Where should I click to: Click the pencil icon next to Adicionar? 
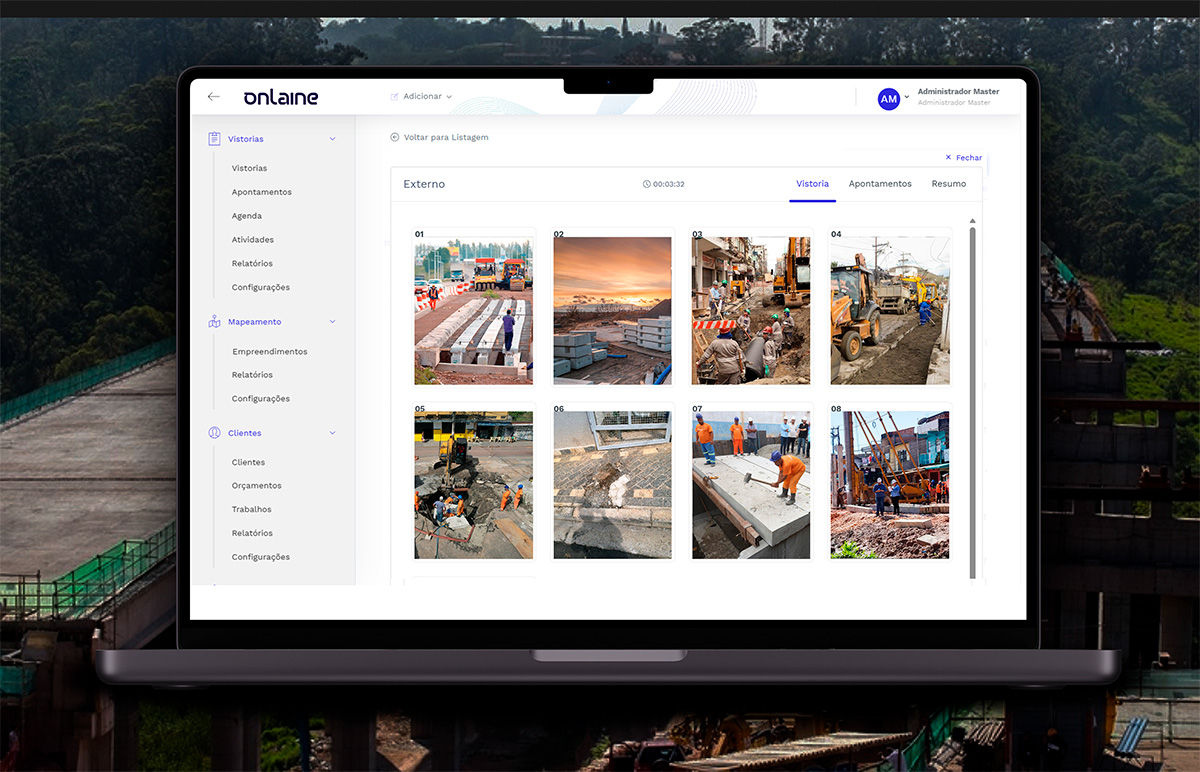395,97
